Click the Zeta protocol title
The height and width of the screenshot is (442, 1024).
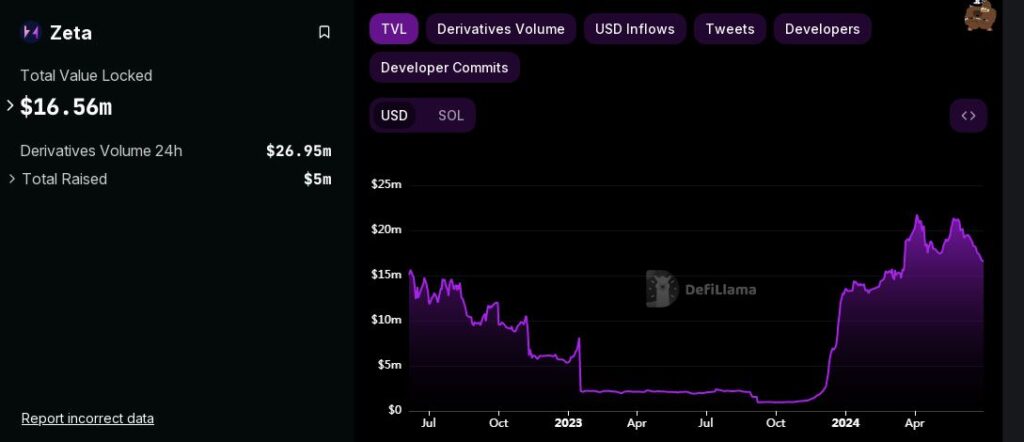(x=71, y=32)
